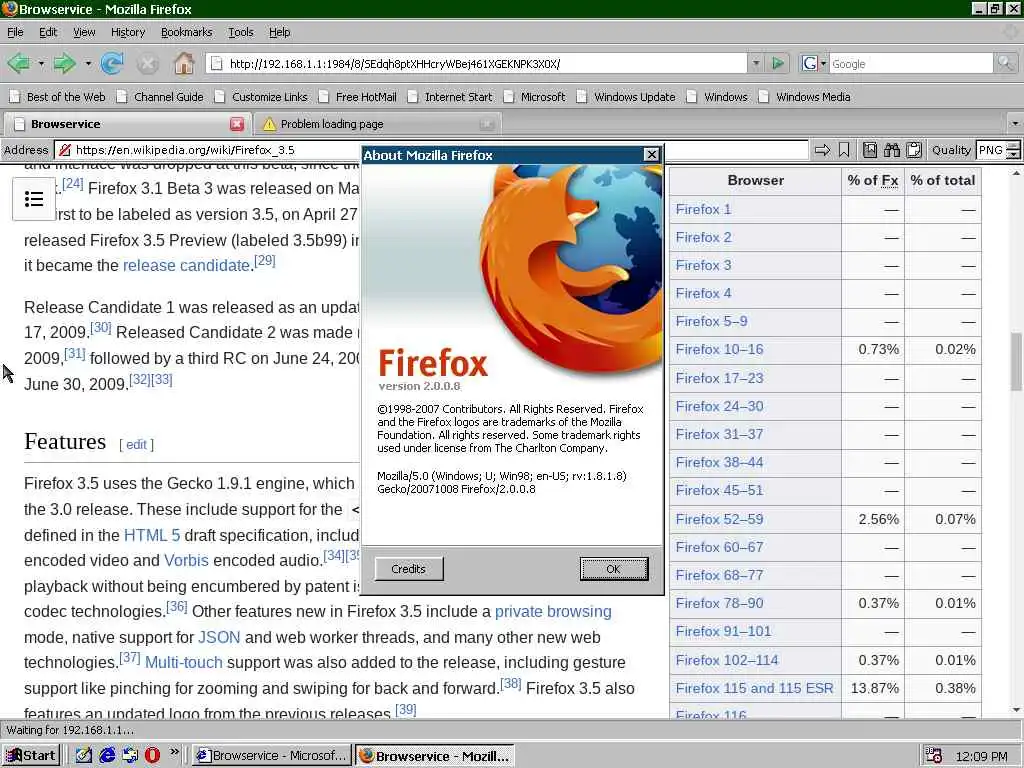This screenshot has width=1024, height=768.
Task: Open Find with the binoculars icon
Action: point(892,150)
